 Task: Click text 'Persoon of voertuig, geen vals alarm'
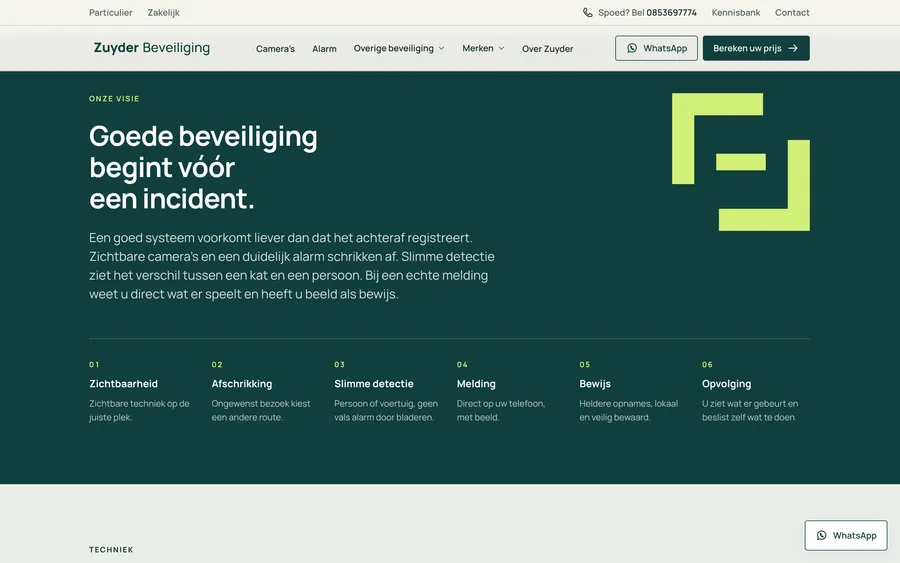pyautogui.click(x=386, y=410)
